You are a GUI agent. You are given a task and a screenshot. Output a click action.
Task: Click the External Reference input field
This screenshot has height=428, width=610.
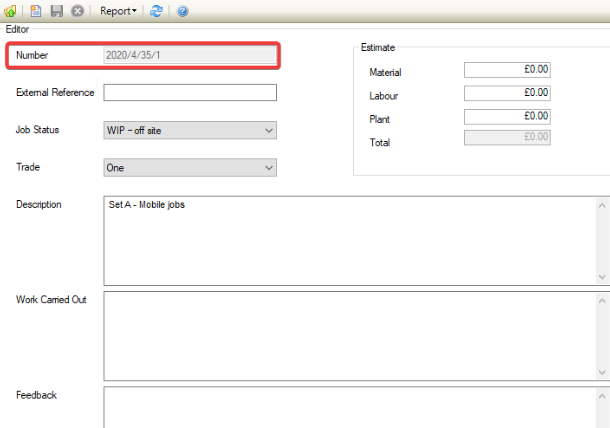tap(190, 93)
